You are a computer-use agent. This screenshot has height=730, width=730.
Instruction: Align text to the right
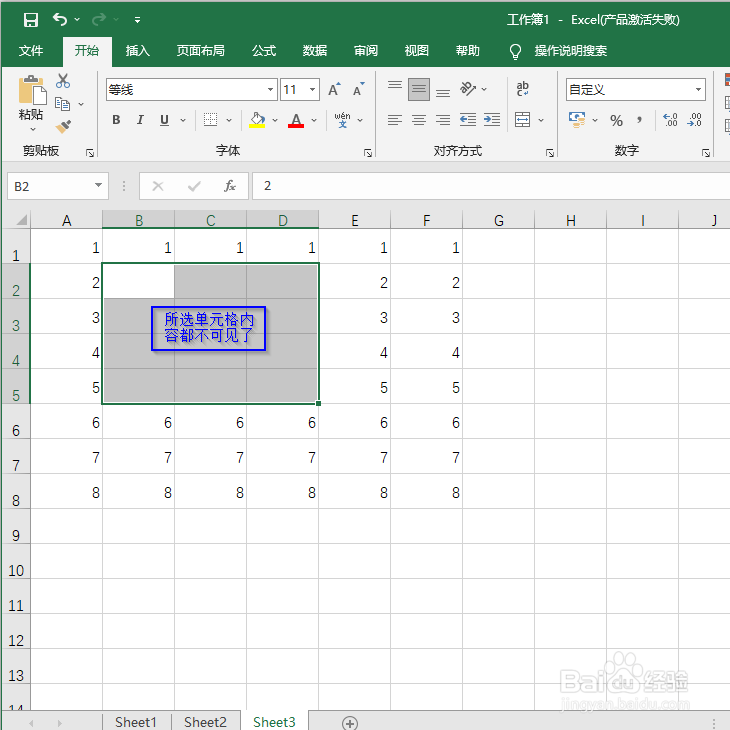[443, 120]
